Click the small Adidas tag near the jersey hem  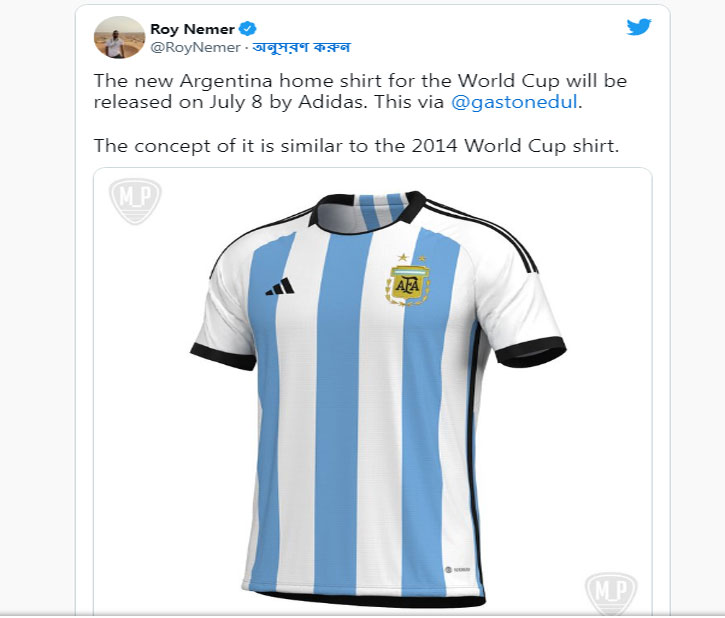tap(457, 569)
